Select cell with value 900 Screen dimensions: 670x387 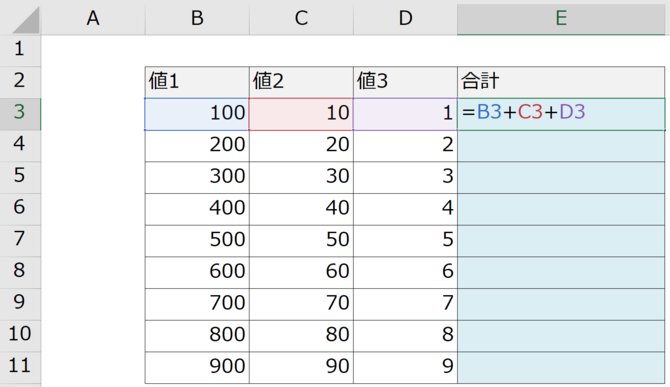197,367
